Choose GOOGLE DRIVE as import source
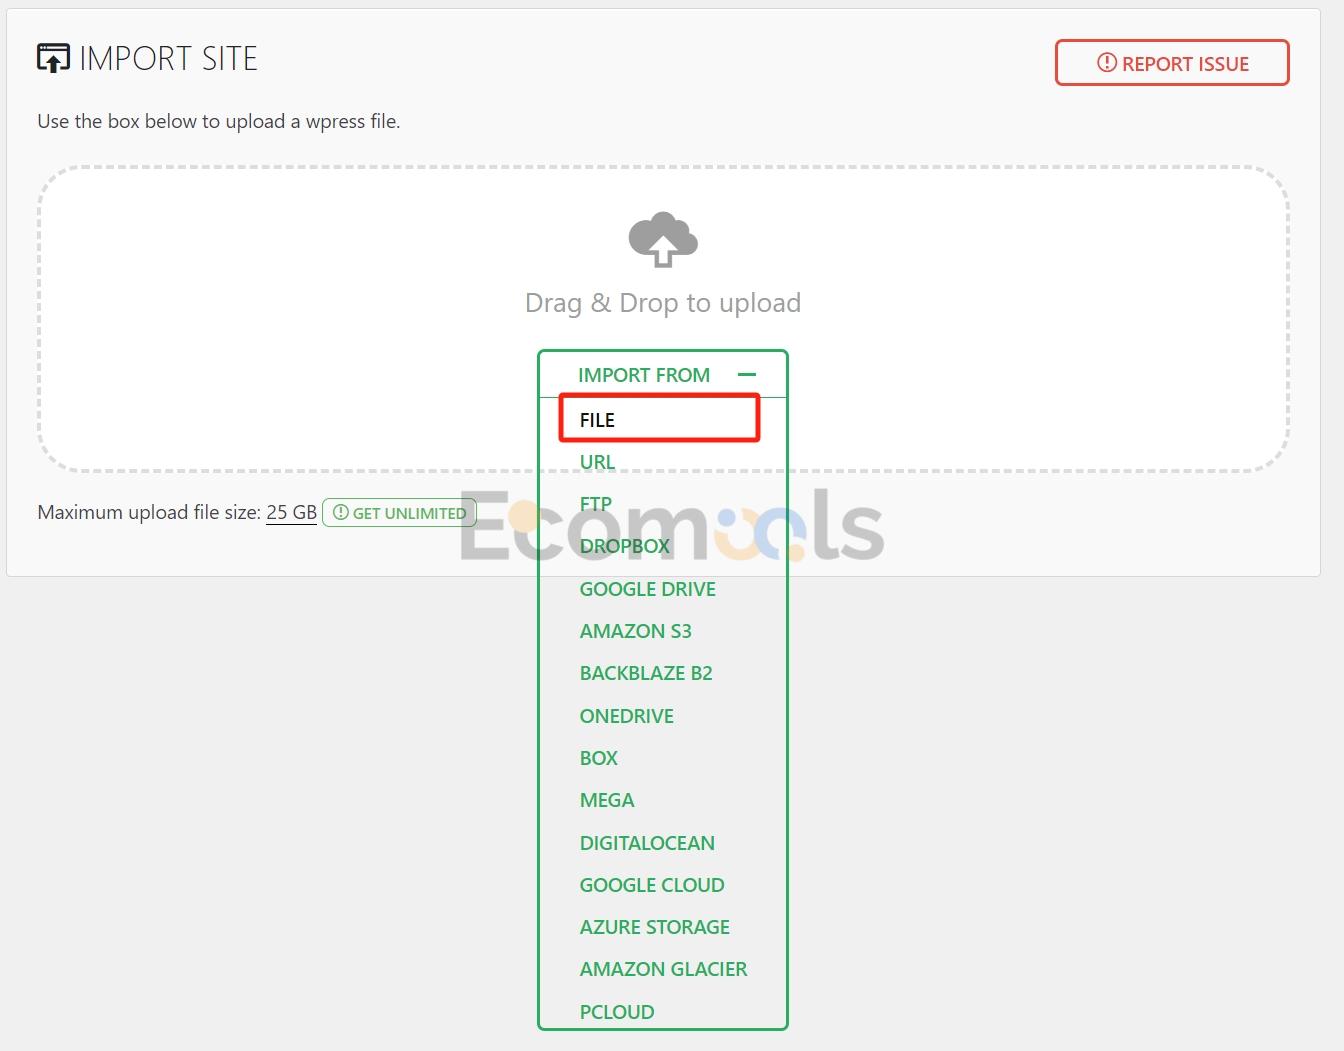This screenshot has width=1344, height=1051. pos(648,589)
